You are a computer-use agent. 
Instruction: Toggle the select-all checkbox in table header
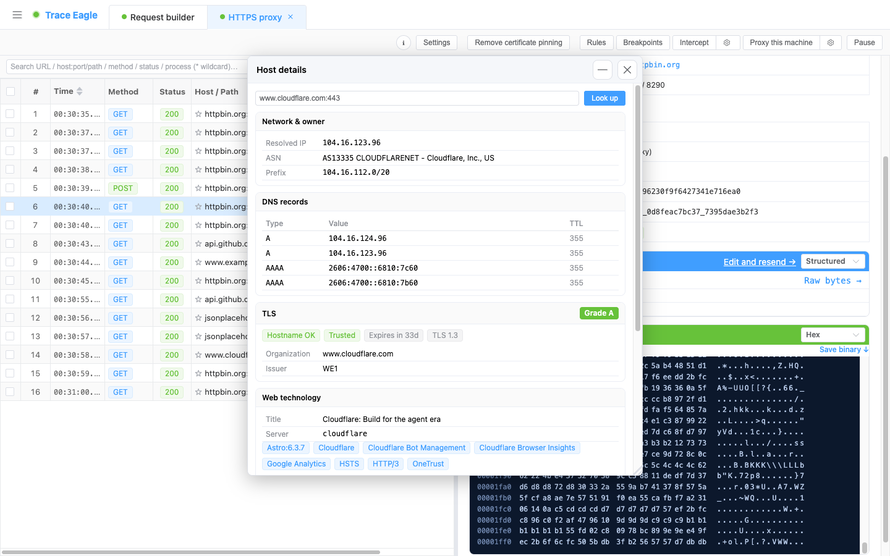tap(10, 91)
